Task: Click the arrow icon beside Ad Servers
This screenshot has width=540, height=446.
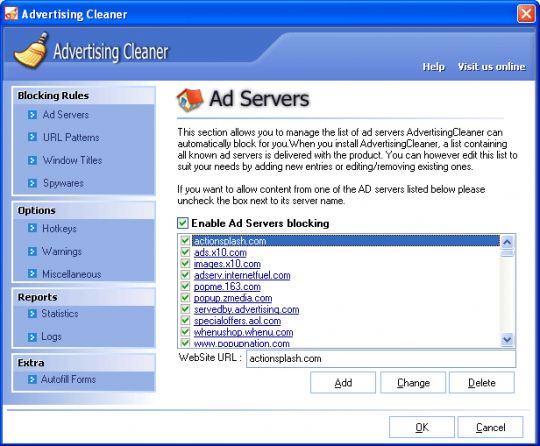Action: click(x=32, y=114)
